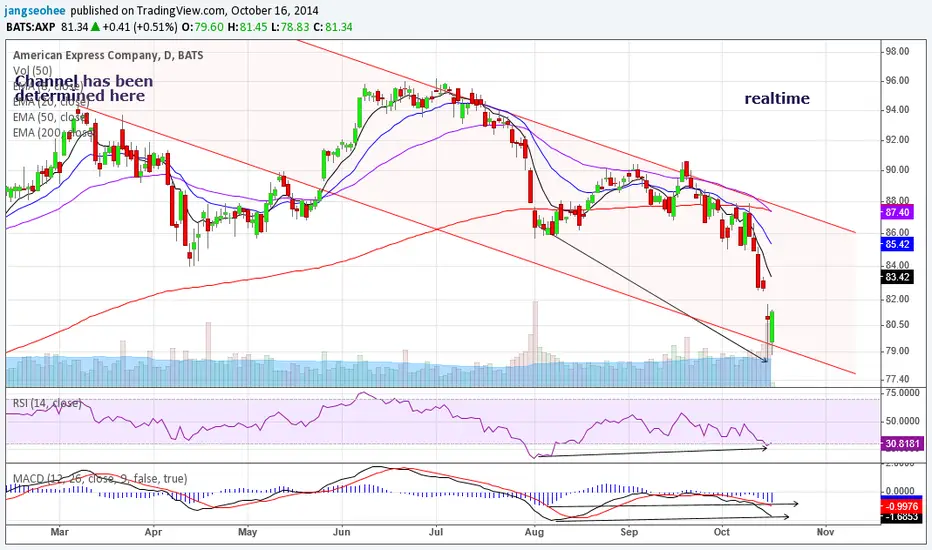Click the Apr label on the time axis

[x=153, y=532]
